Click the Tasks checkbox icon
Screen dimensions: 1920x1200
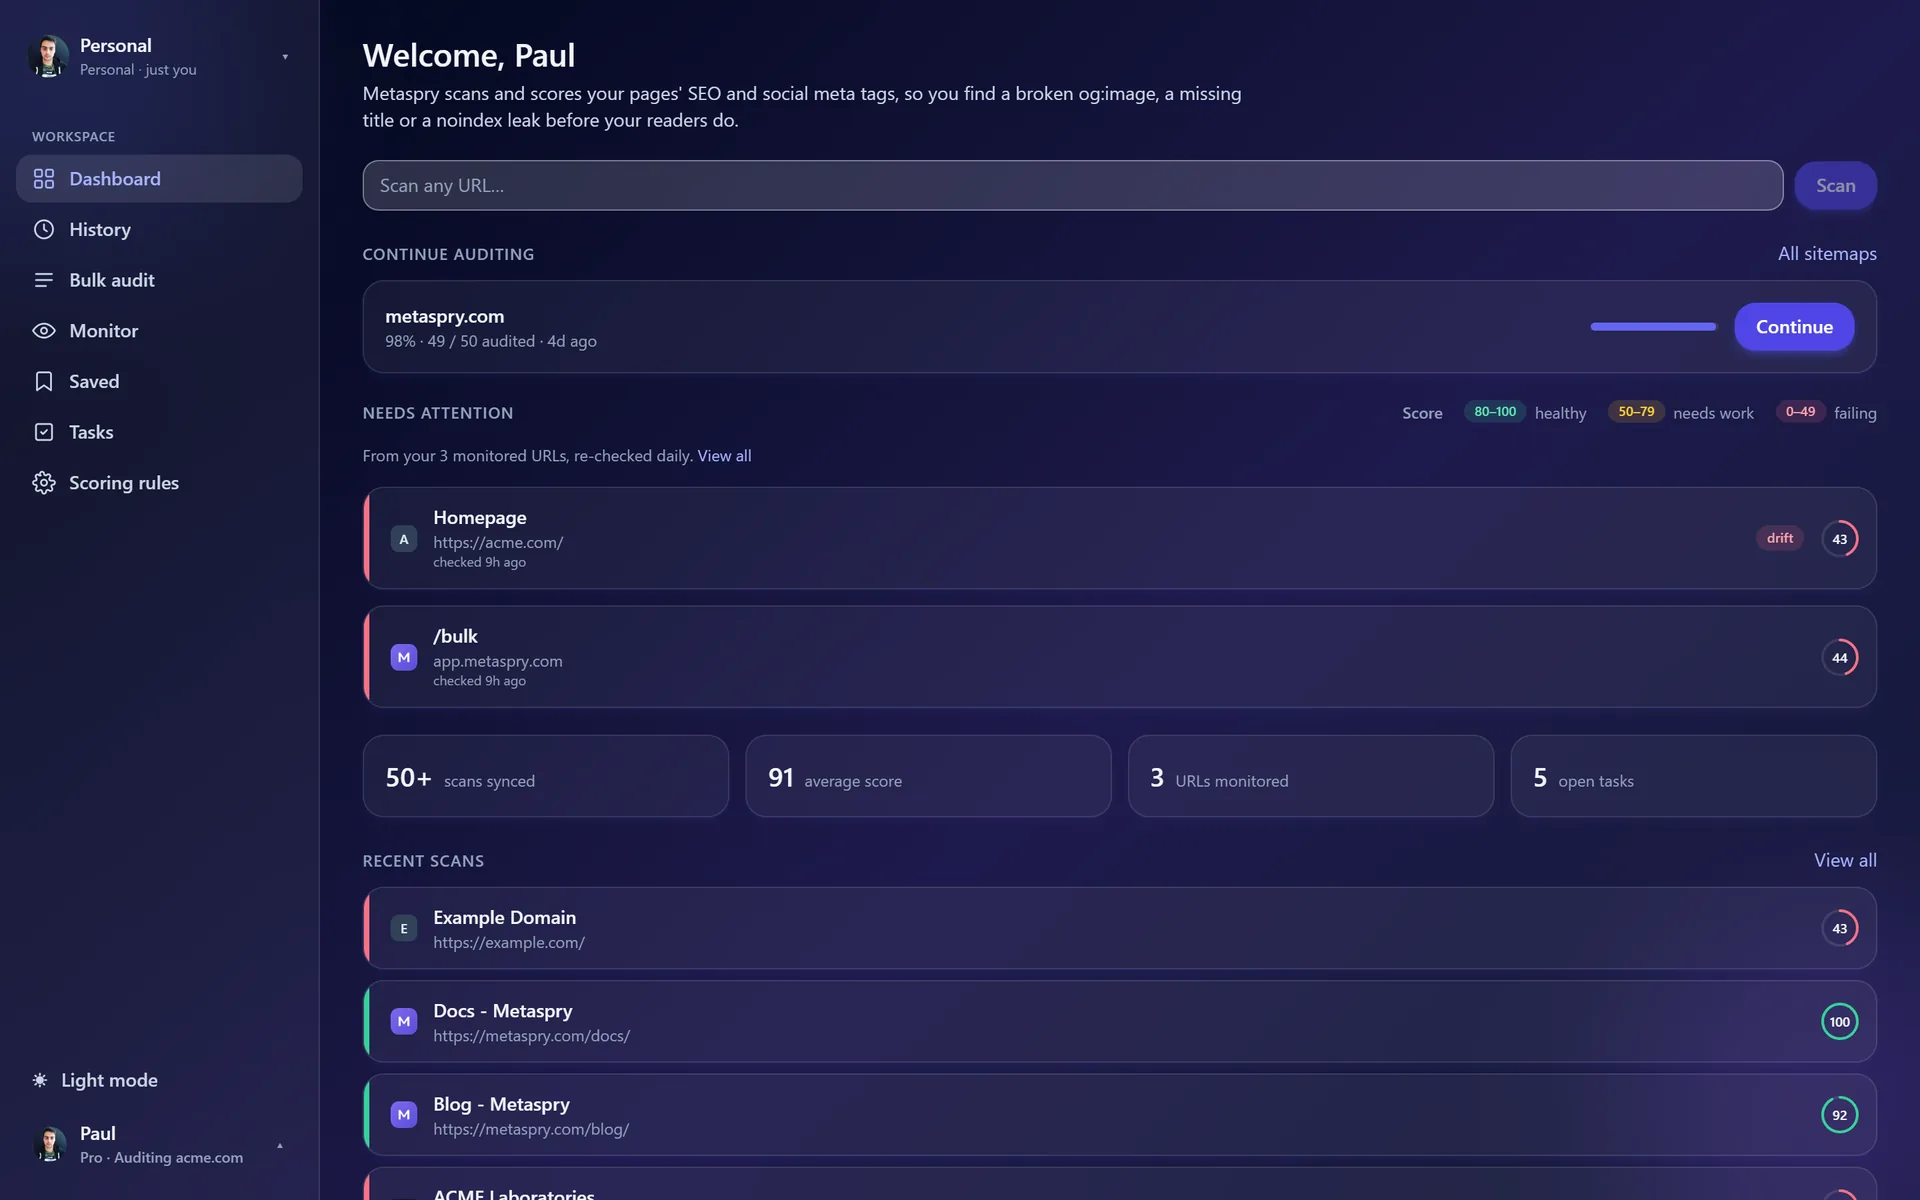(44, 432)
